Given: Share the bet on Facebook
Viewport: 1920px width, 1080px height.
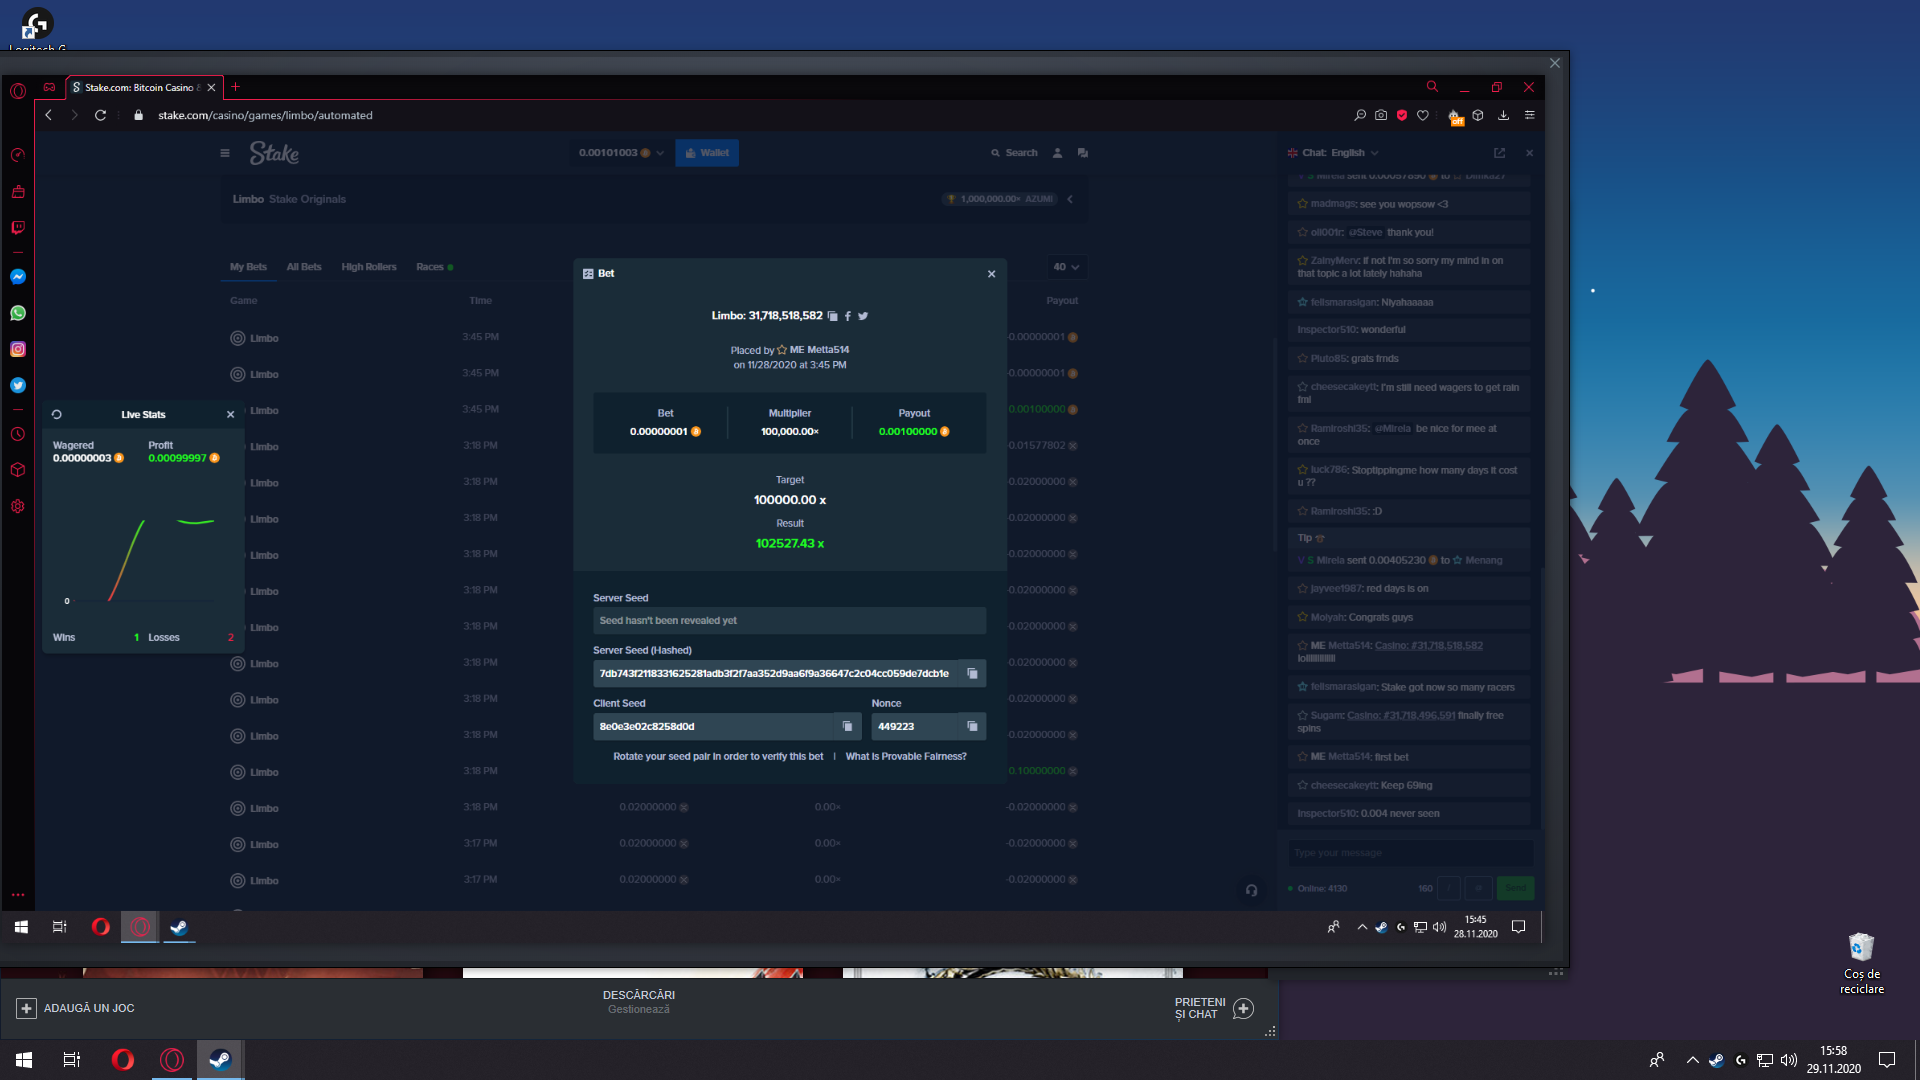Looking at the screenshot, I should [x=848, y=316].
